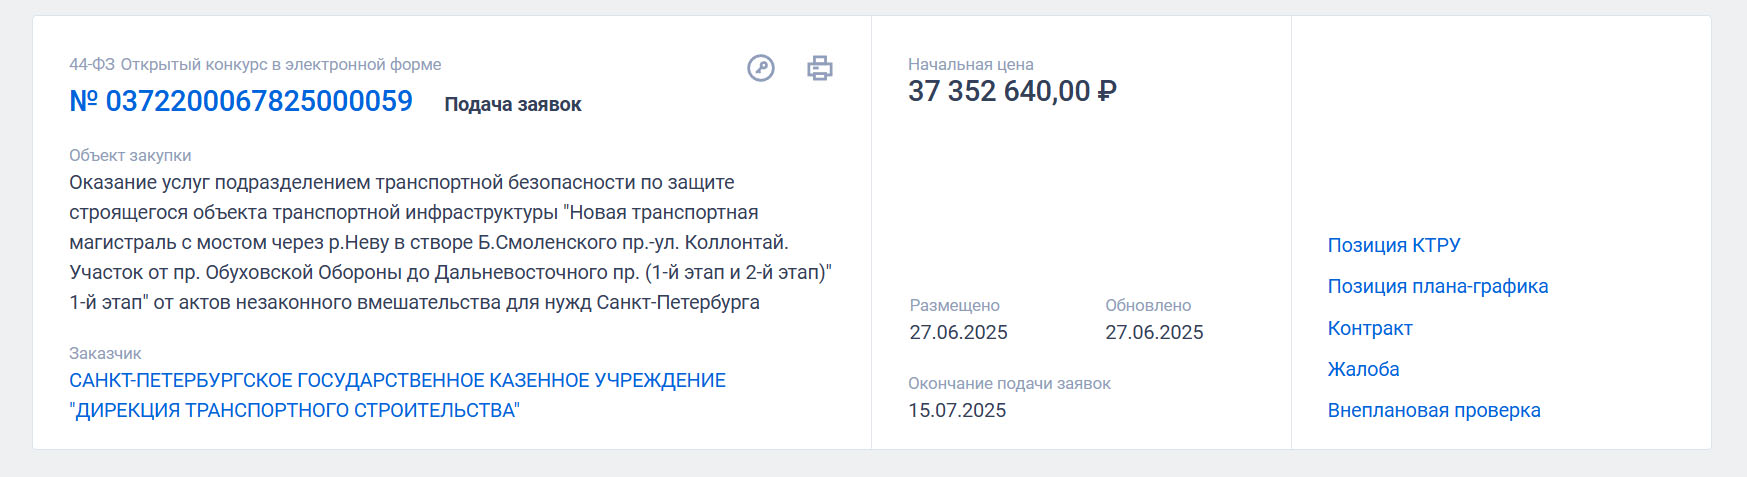Open the electronic signature key icon
Image resolution: width=1747 pixels, height=477 pixels.
point(761,68)
